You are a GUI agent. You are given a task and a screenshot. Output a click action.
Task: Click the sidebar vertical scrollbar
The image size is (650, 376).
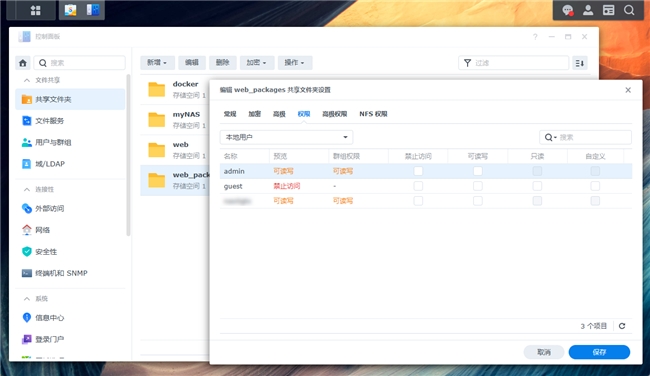[129, 155]
